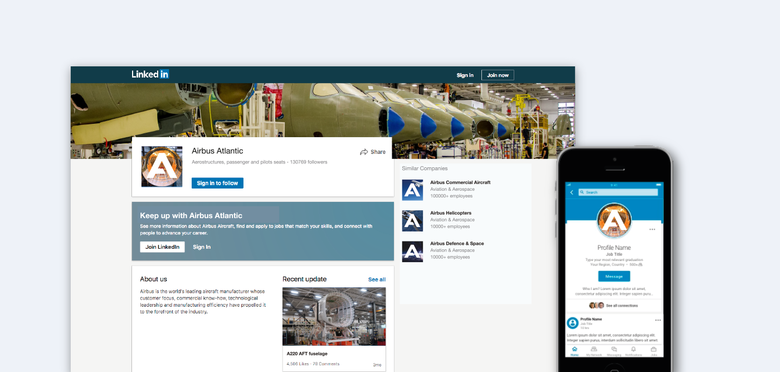Click the Share arrow icon
The image size is (780, 372).
click(364, 152)
